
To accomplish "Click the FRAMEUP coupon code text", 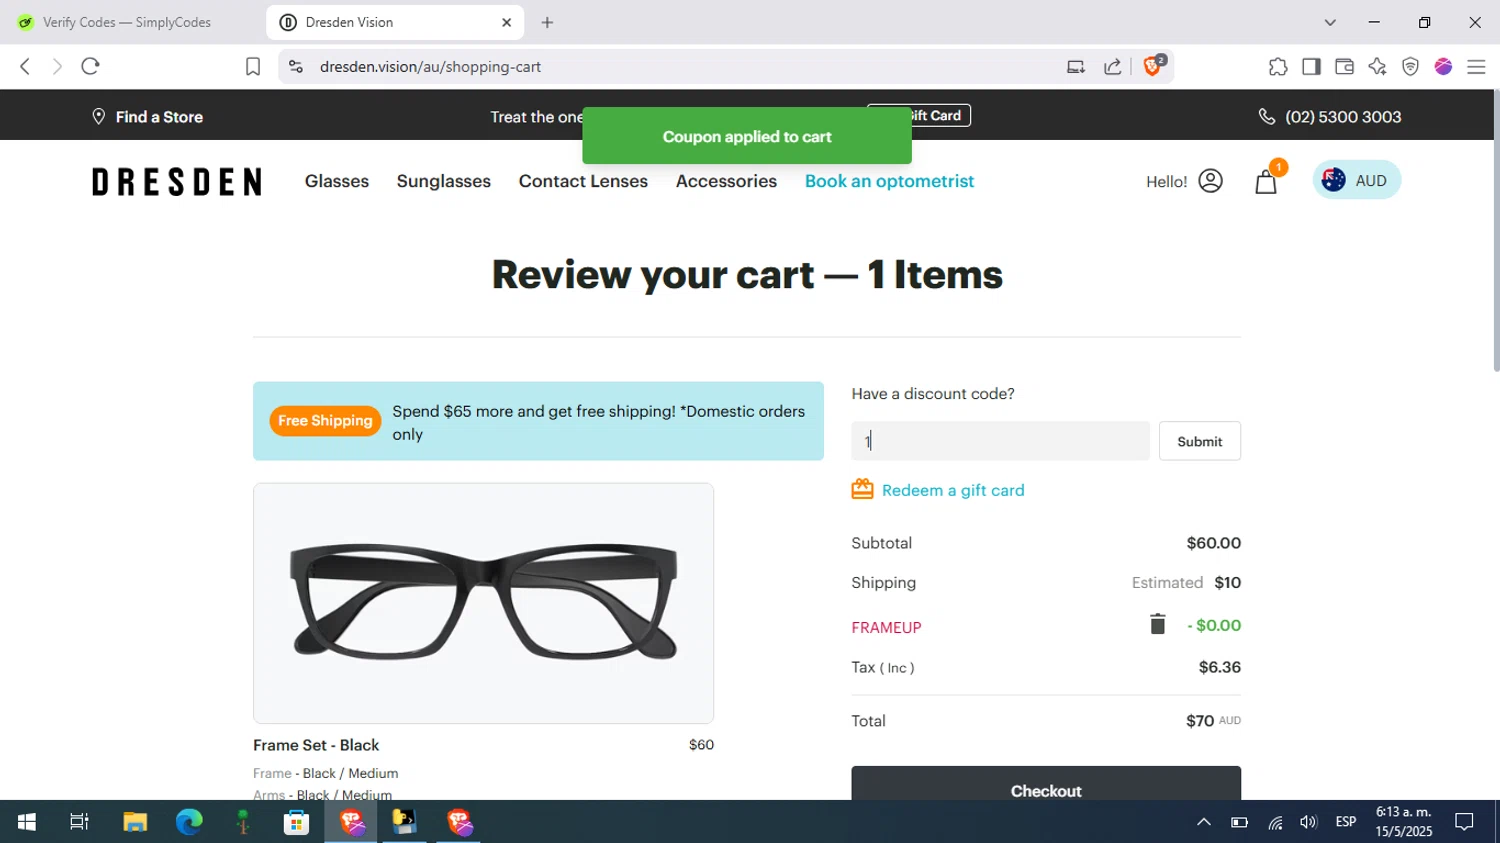I will point(886,627).
